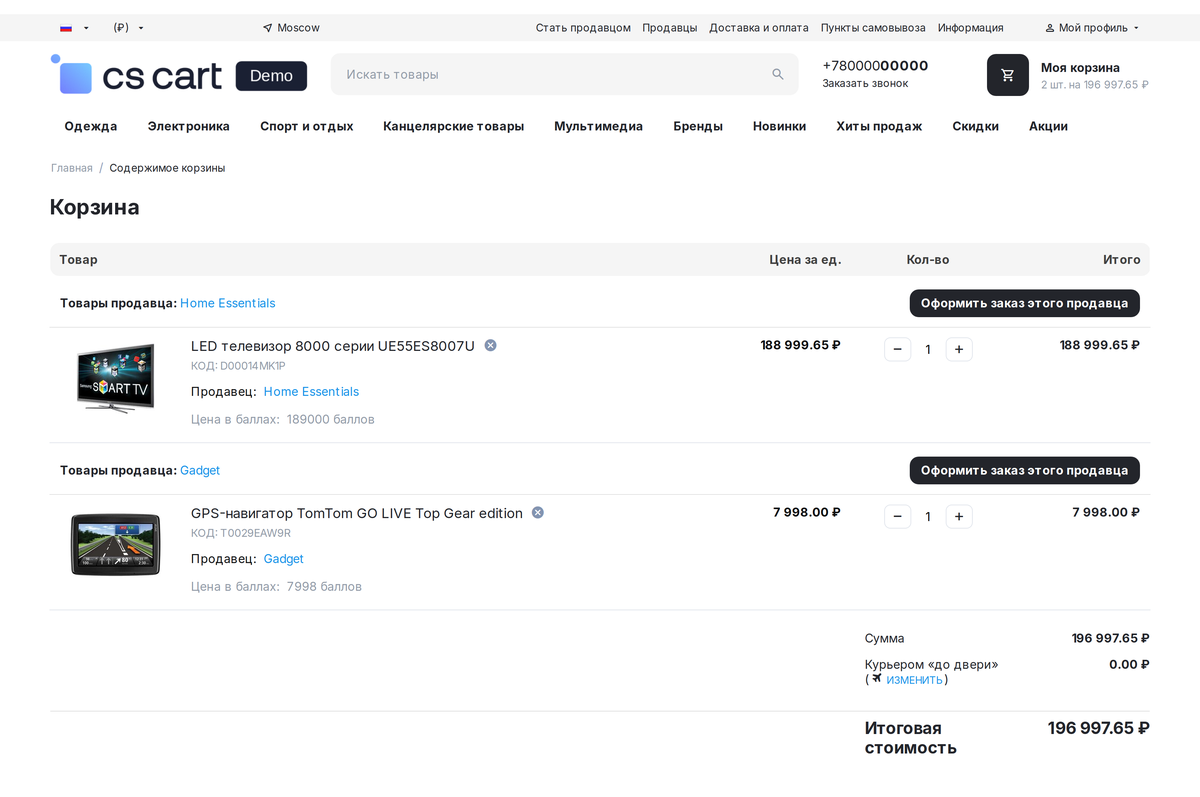Open Хиты продаж section
The height and width of the screenshot is (797, 1200).
coord(879,126)
